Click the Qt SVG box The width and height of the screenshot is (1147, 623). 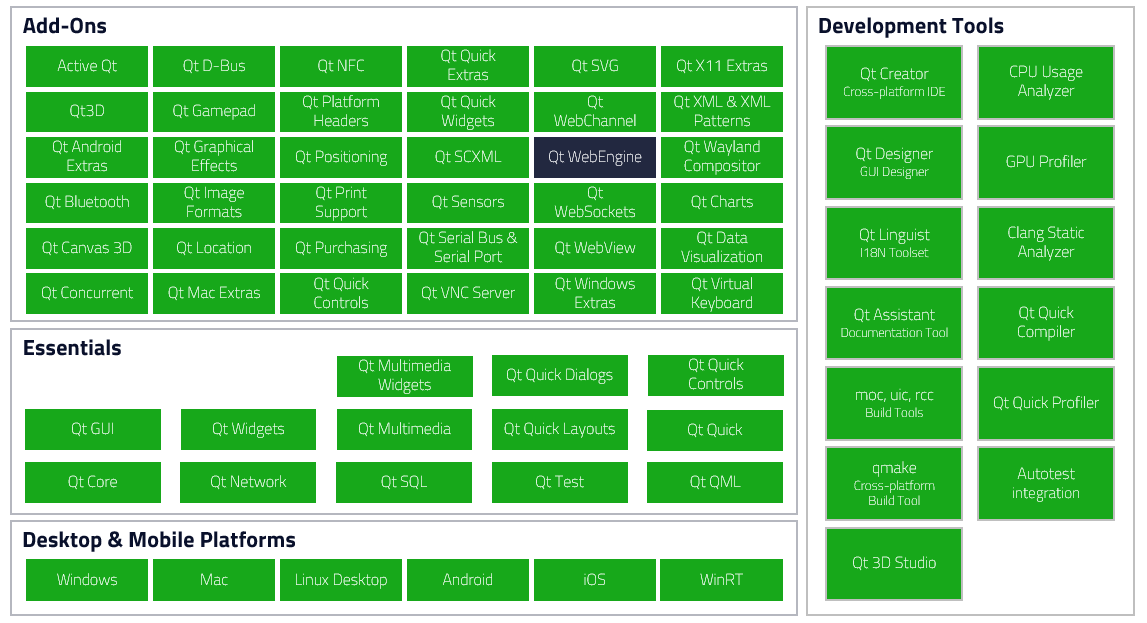click(x=595, y=66)
